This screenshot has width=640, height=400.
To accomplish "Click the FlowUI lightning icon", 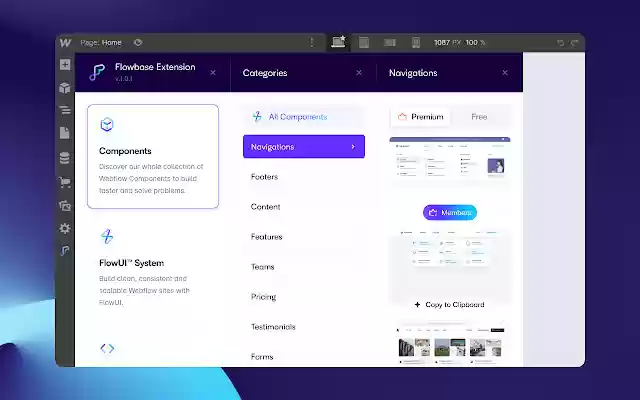I will point(107,236).
